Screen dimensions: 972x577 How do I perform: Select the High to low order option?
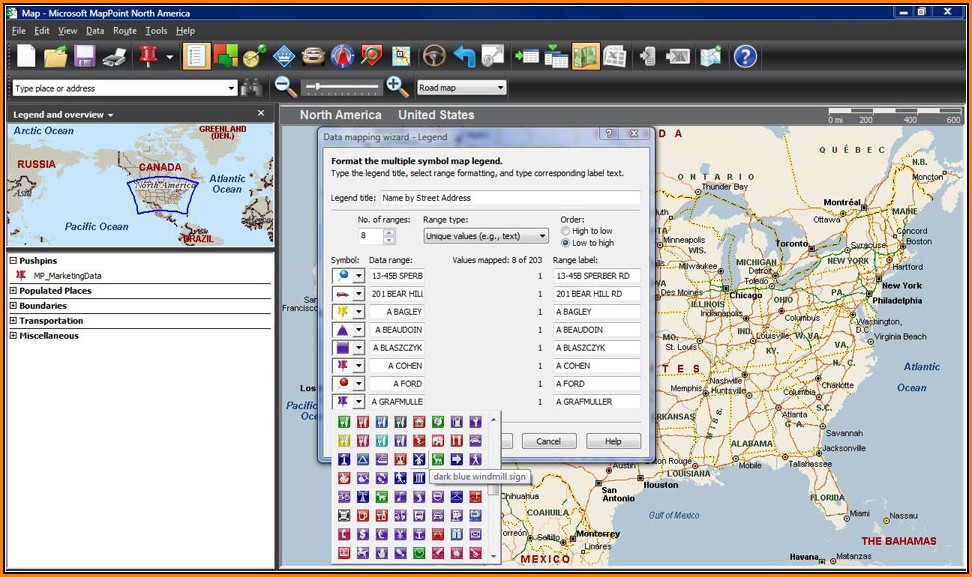coord(566,231)
